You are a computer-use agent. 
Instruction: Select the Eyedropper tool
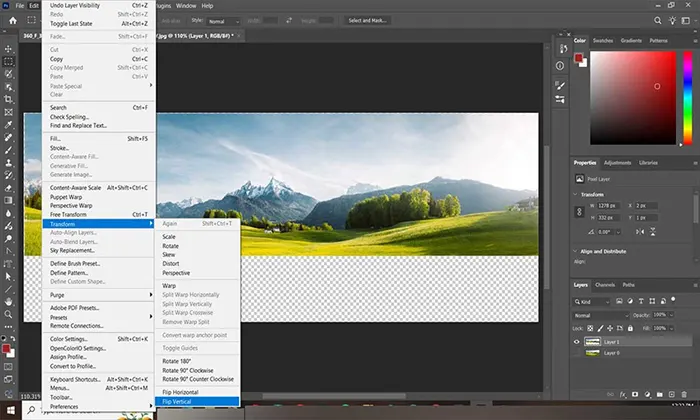tap(8, 125)
